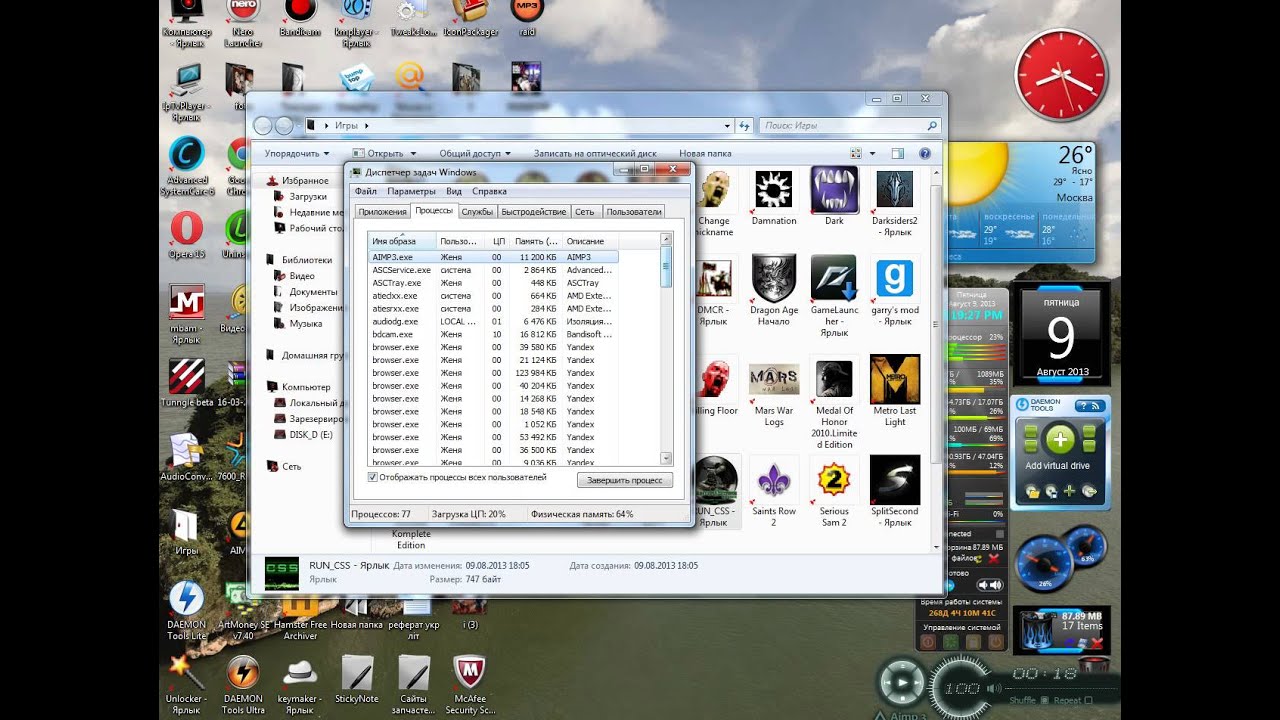Switch to the Быстродействие tab

click(534, 212)
